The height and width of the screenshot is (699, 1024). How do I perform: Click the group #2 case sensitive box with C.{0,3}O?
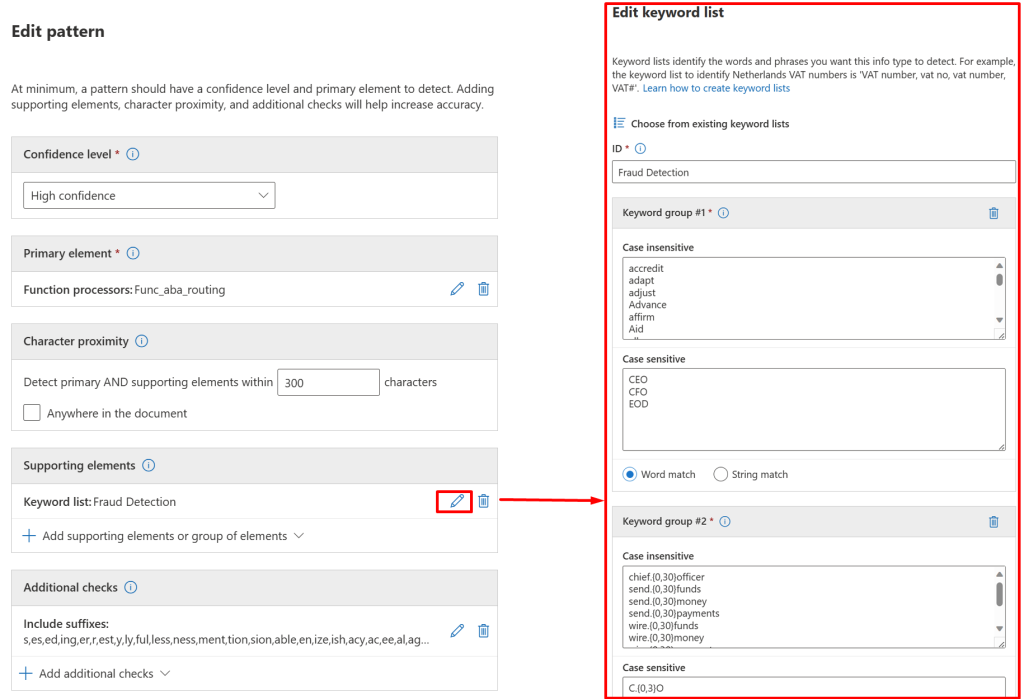[814, 687]
